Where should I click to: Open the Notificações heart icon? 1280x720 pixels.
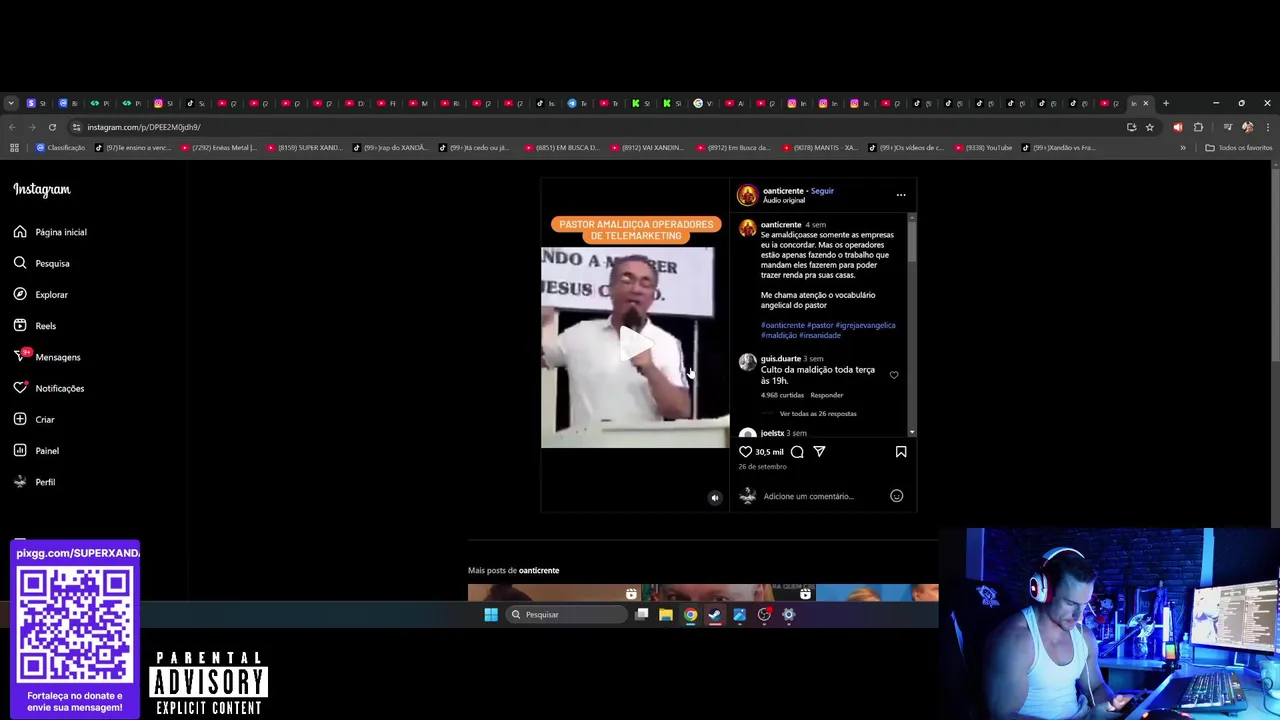coord(20,388)
